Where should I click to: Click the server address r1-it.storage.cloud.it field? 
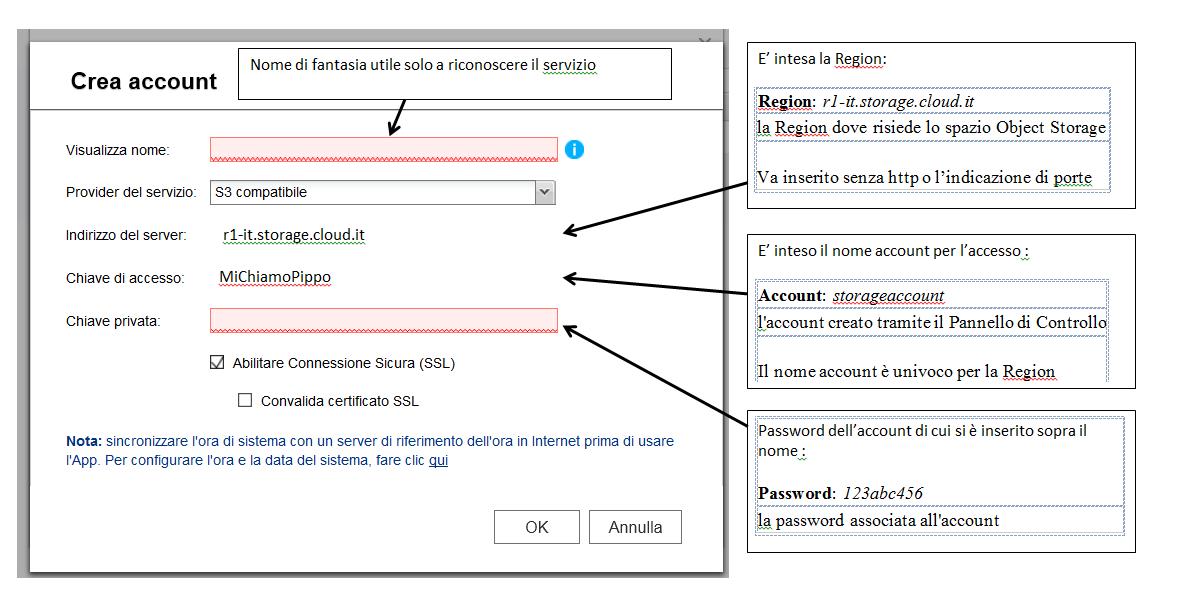294,236
